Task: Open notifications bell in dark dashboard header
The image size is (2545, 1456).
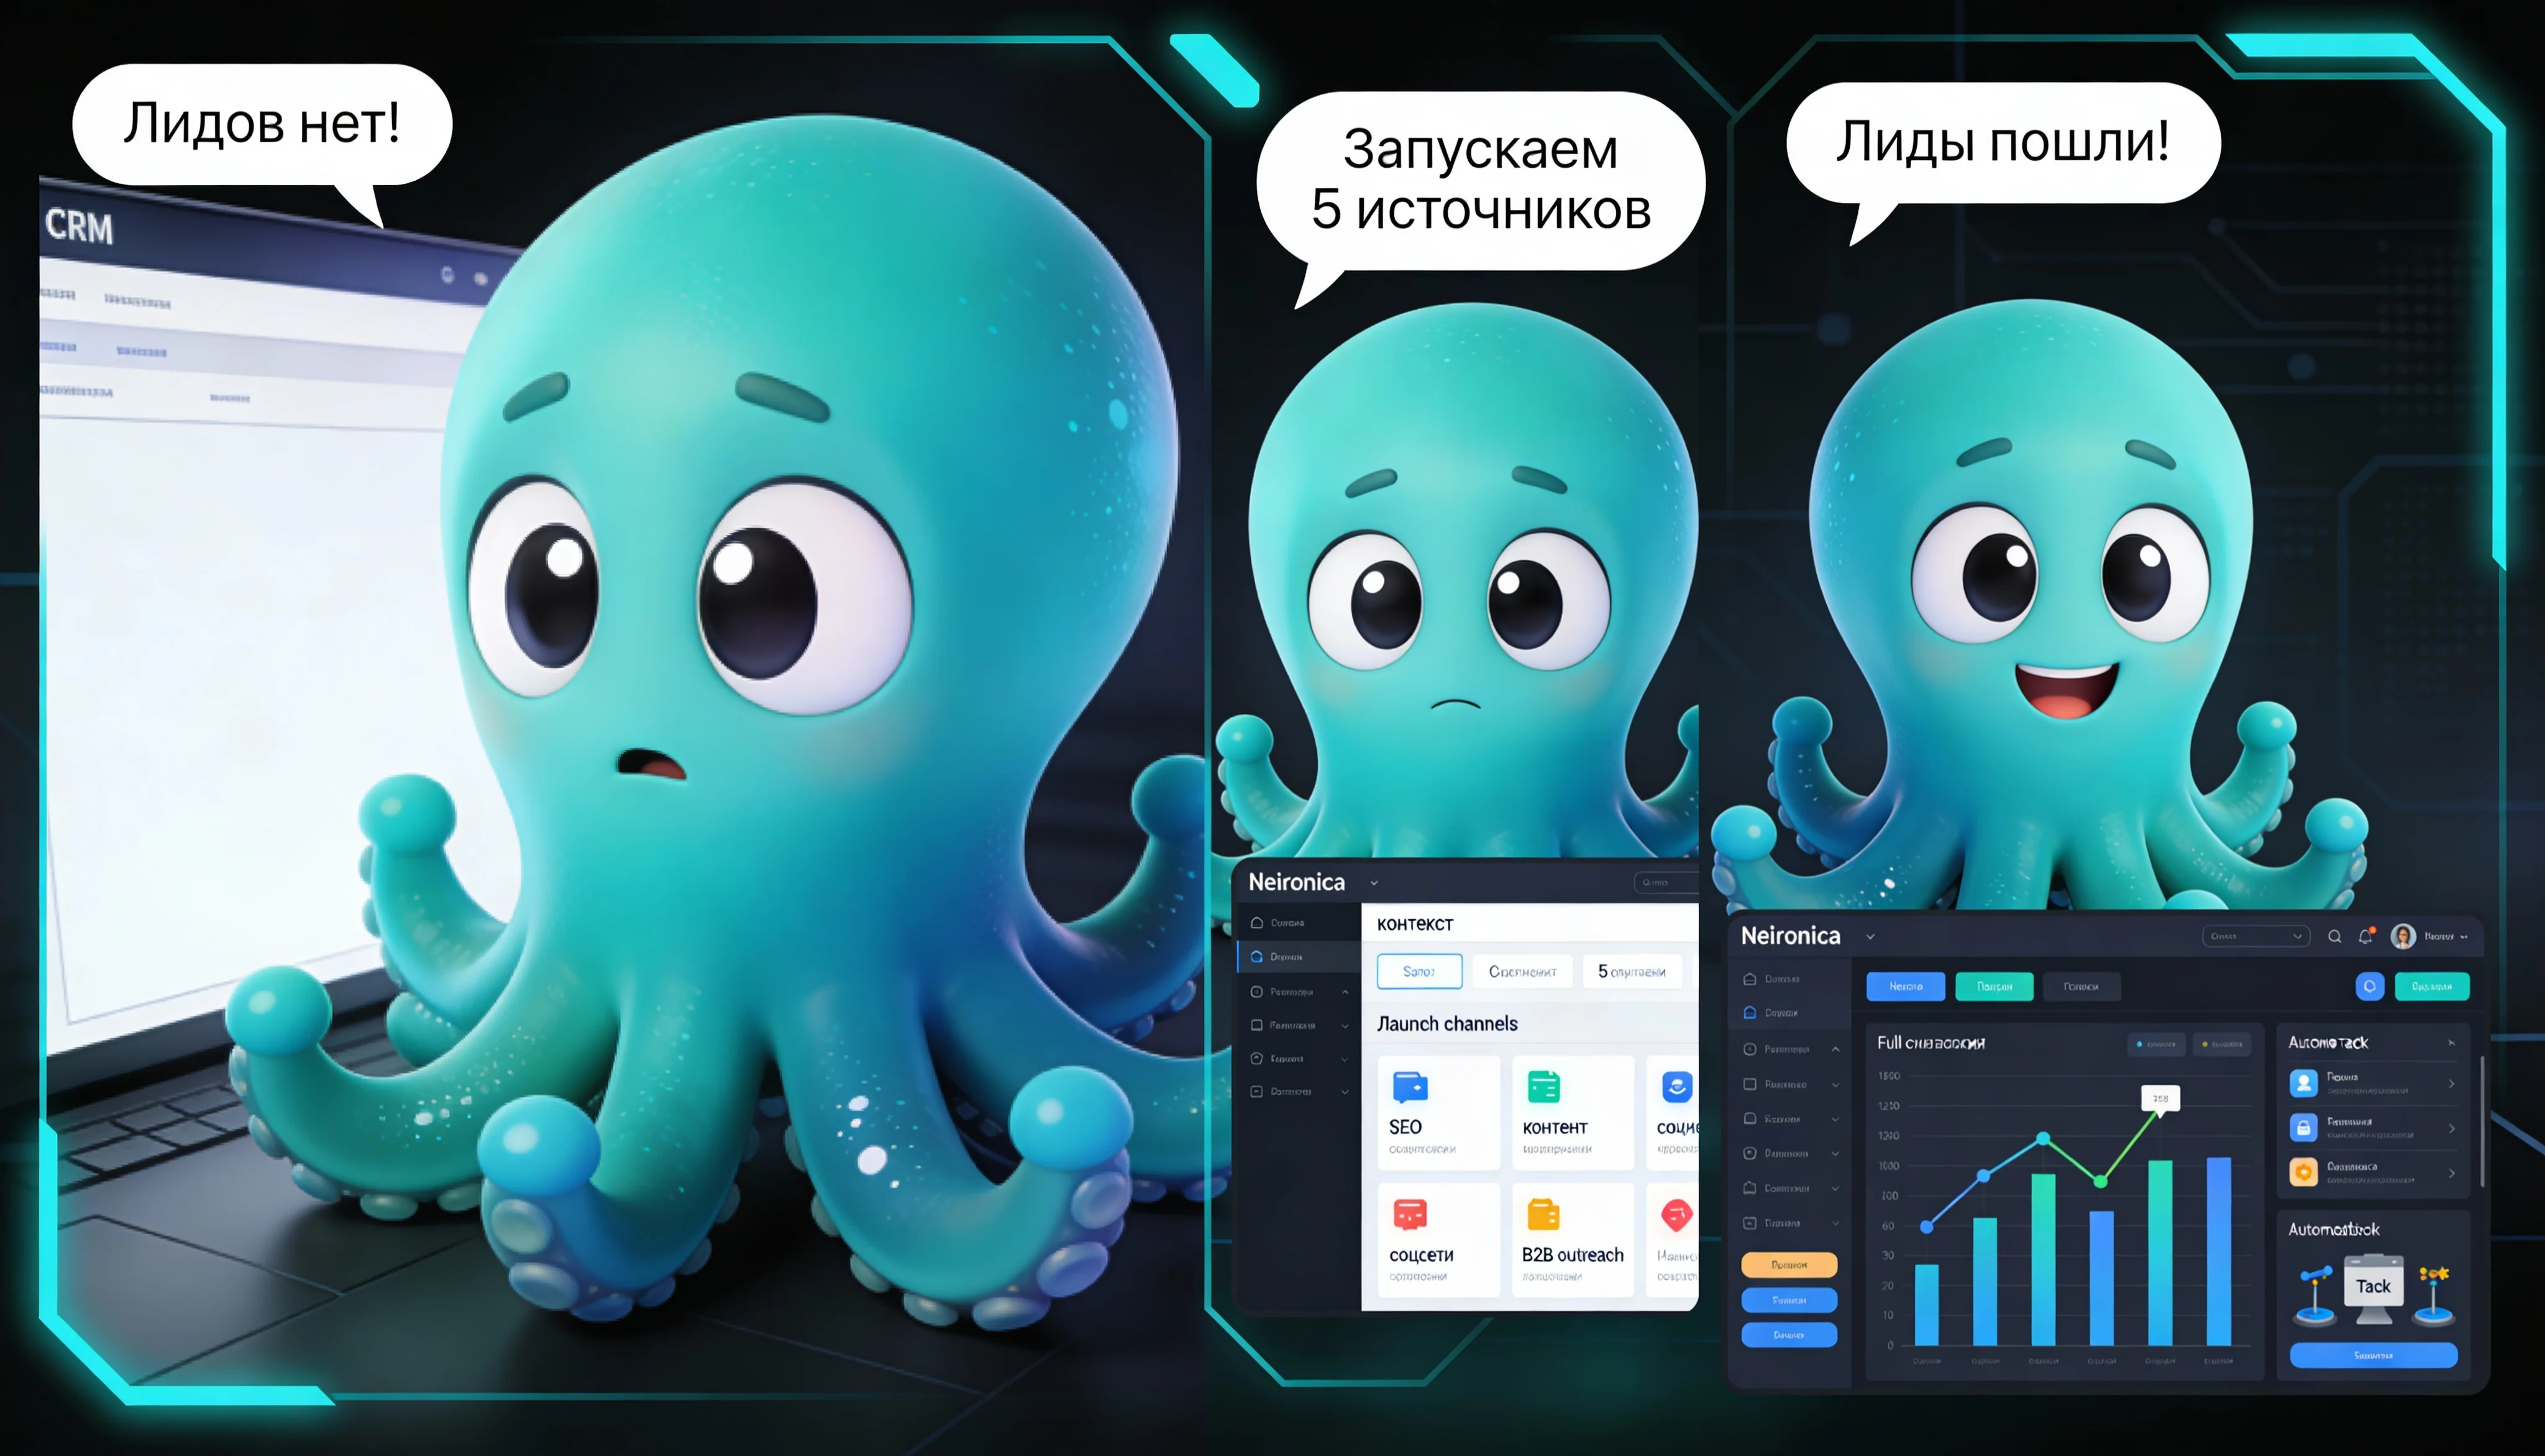Action: [x=2365, y=937]
